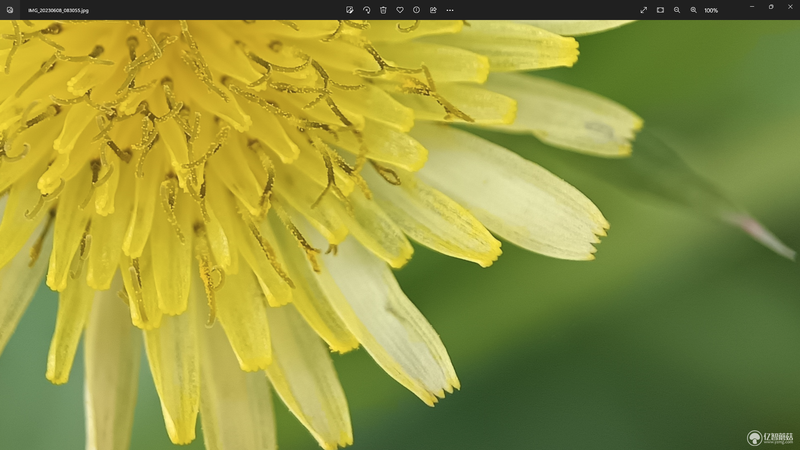Screen dimensions: 800x450
Task: Open the See more ellipsis menu
Action: [450, 10]
